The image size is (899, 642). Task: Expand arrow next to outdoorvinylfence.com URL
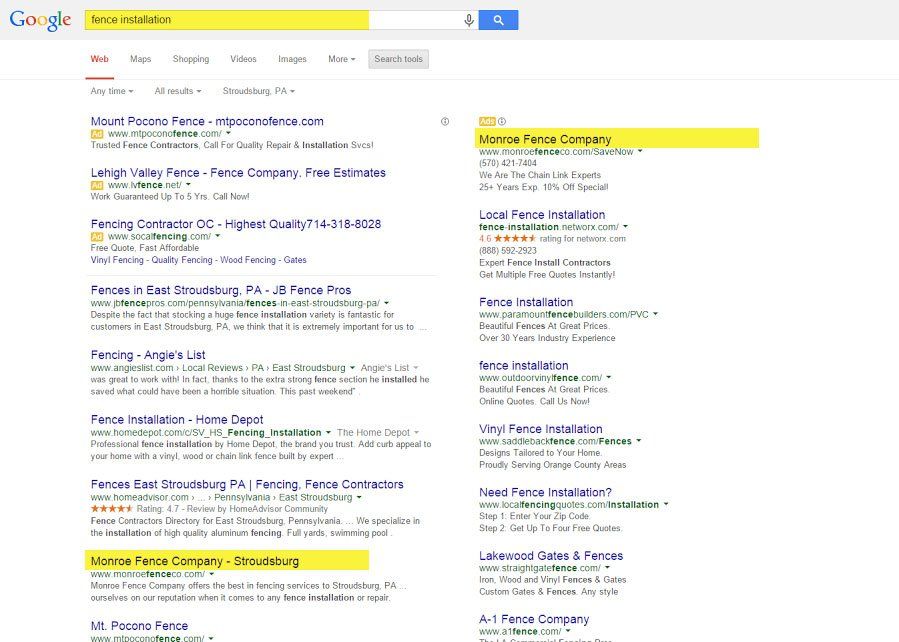[608, 378]
